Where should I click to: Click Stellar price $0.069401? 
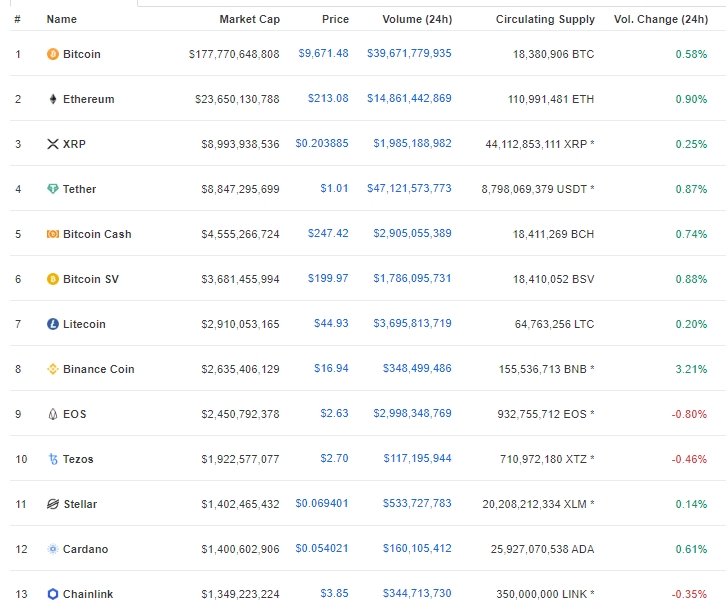coord(322,503)
